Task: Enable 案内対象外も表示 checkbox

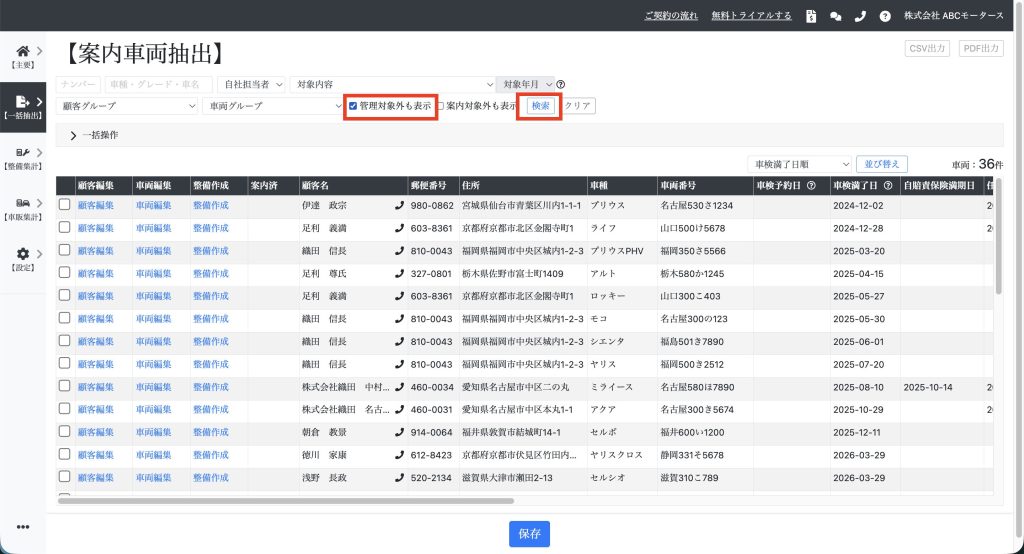Action: (440, 105)
